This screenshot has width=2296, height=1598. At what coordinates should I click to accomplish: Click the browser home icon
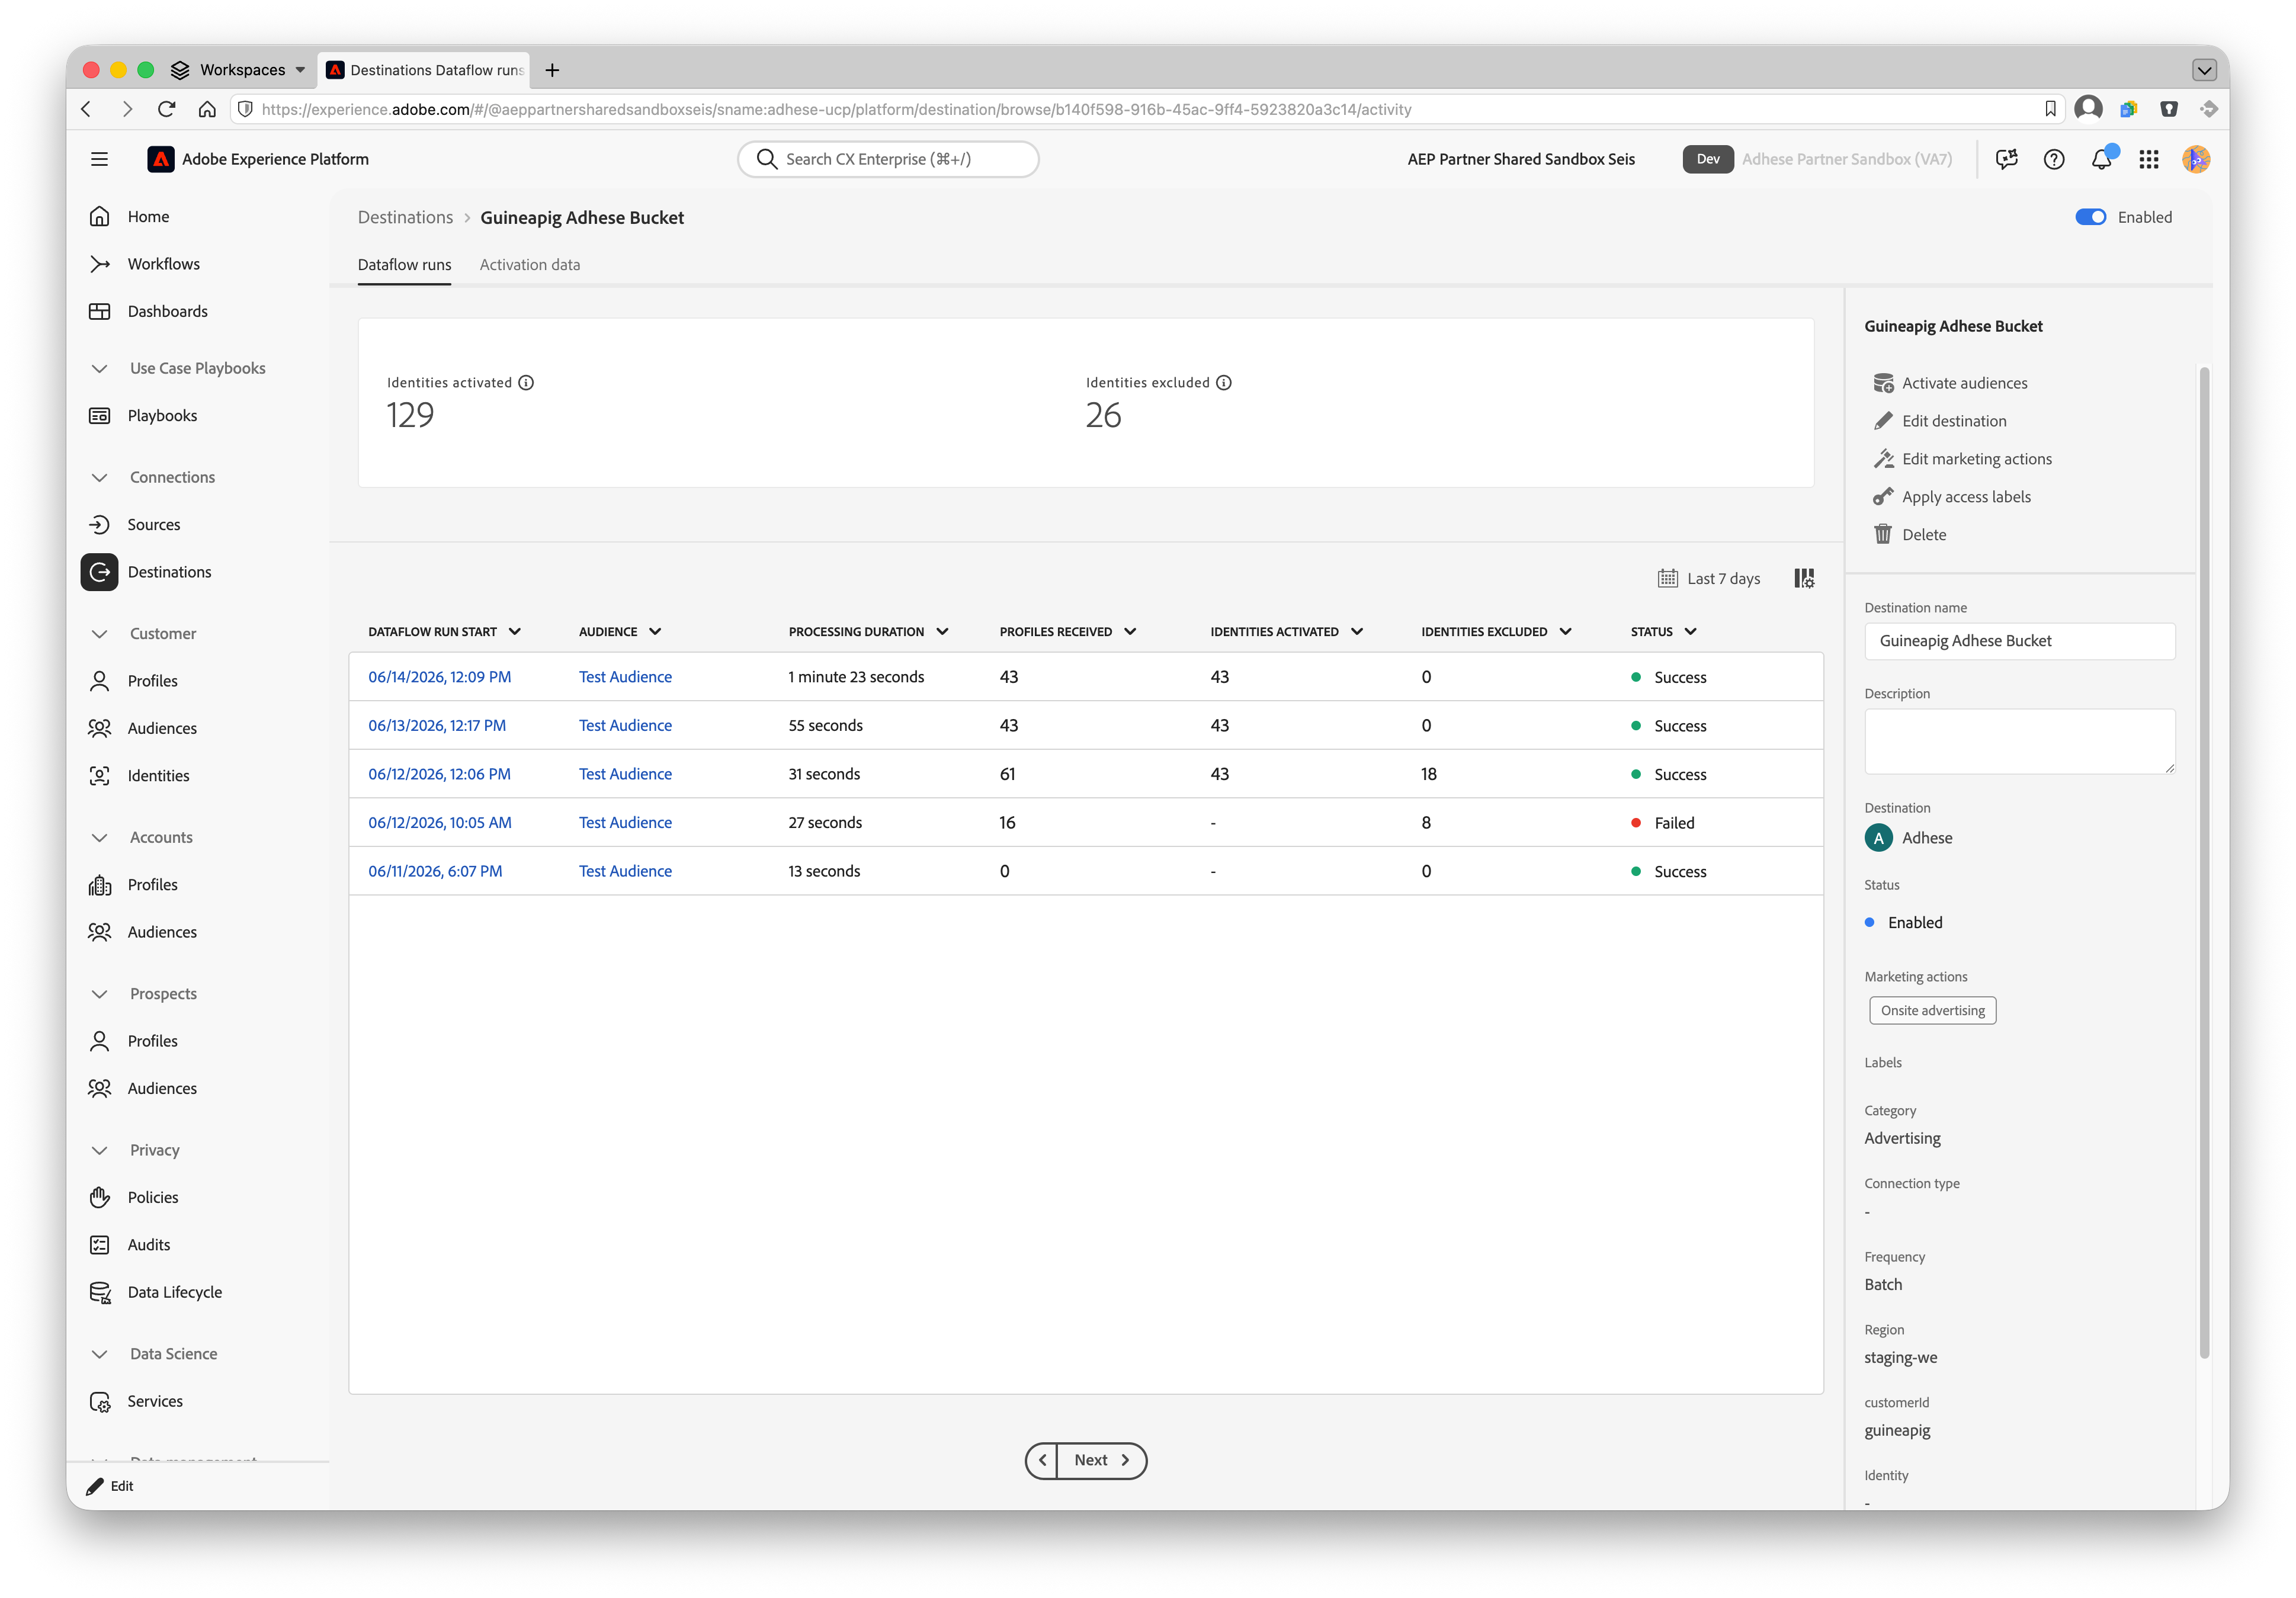(207, 109)
